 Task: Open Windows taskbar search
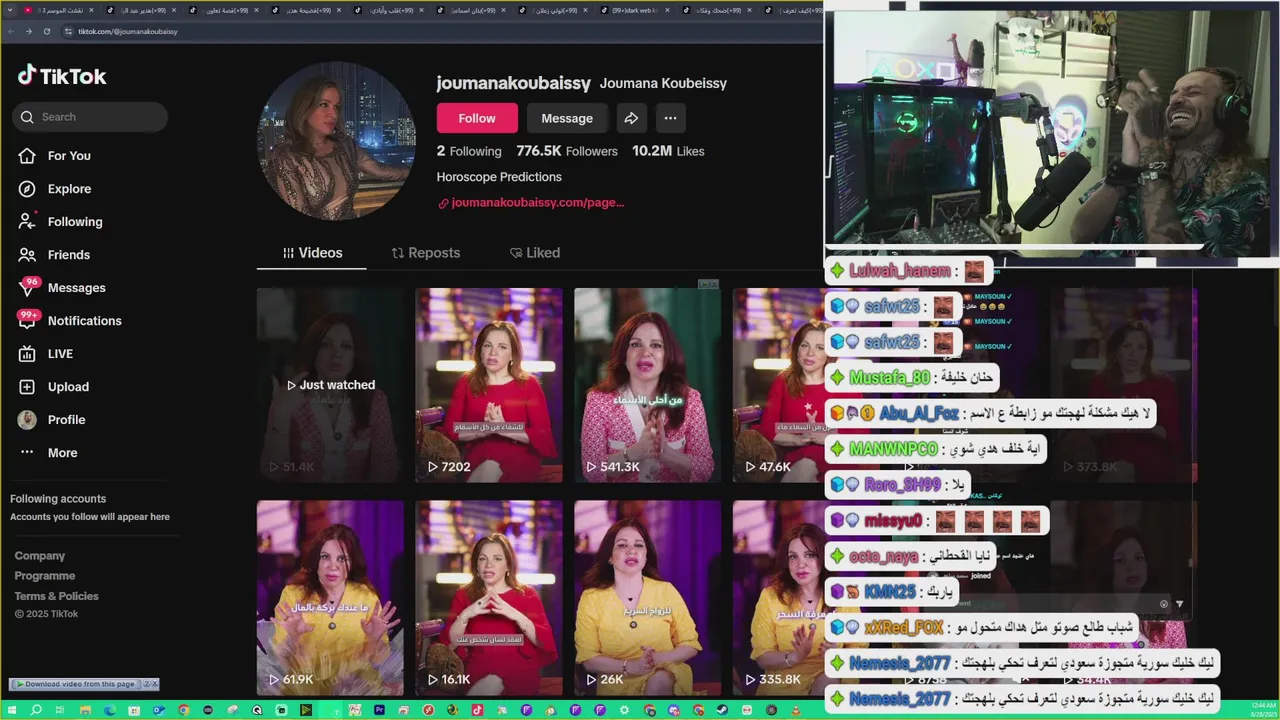click(36, 710)
